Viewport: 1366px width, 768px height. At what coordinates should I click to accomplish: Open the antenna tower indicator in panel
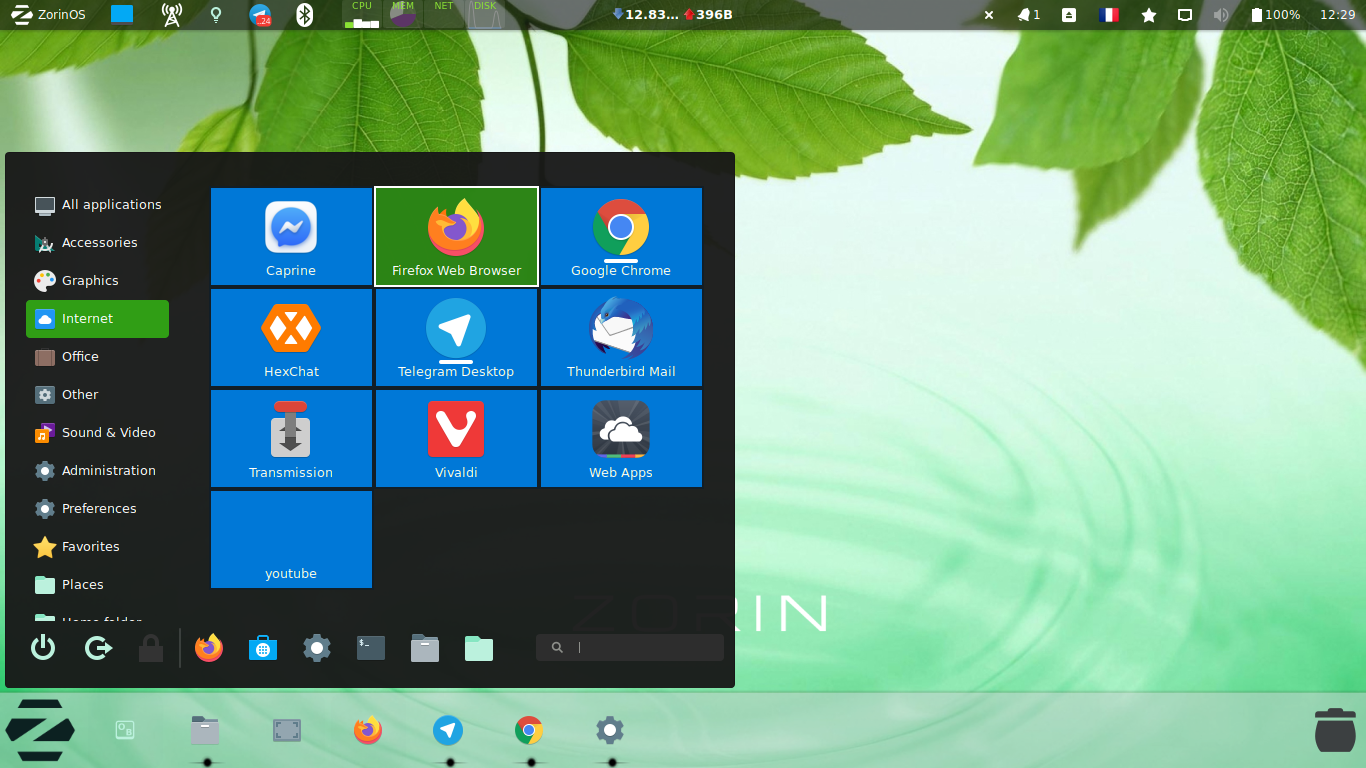[171, 15]
